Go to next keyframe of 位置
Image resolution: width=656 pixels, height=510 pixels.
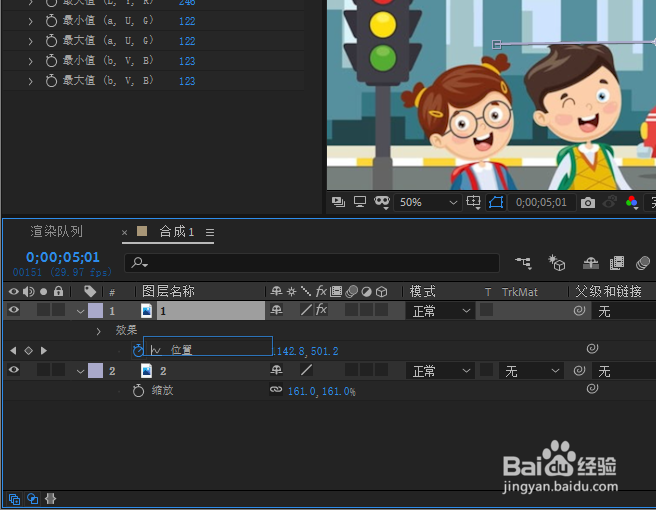coord(44,351)
